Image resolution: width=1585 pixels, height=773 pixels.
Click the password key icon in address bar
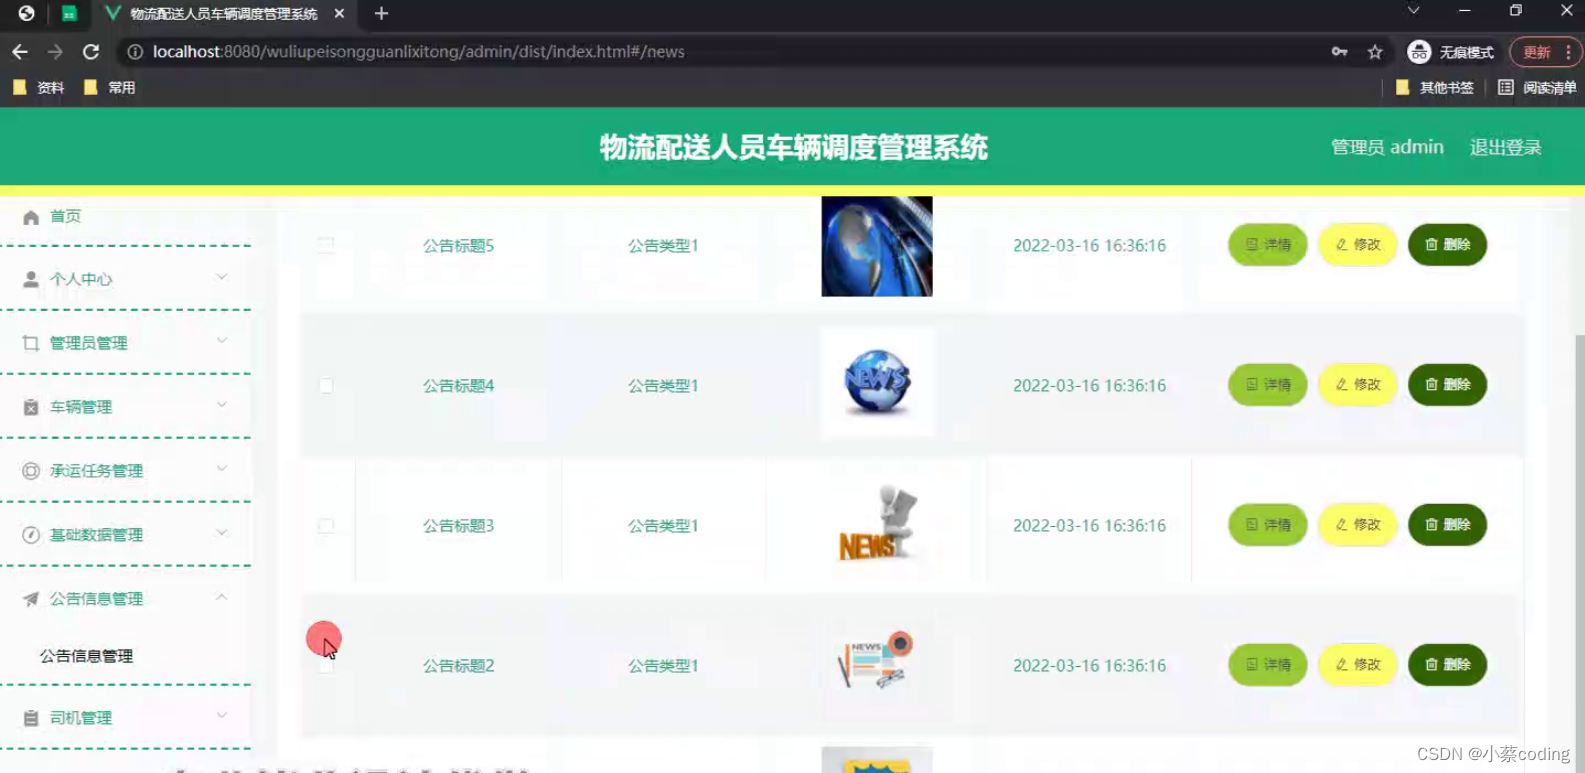click(x=1339, y=52)
